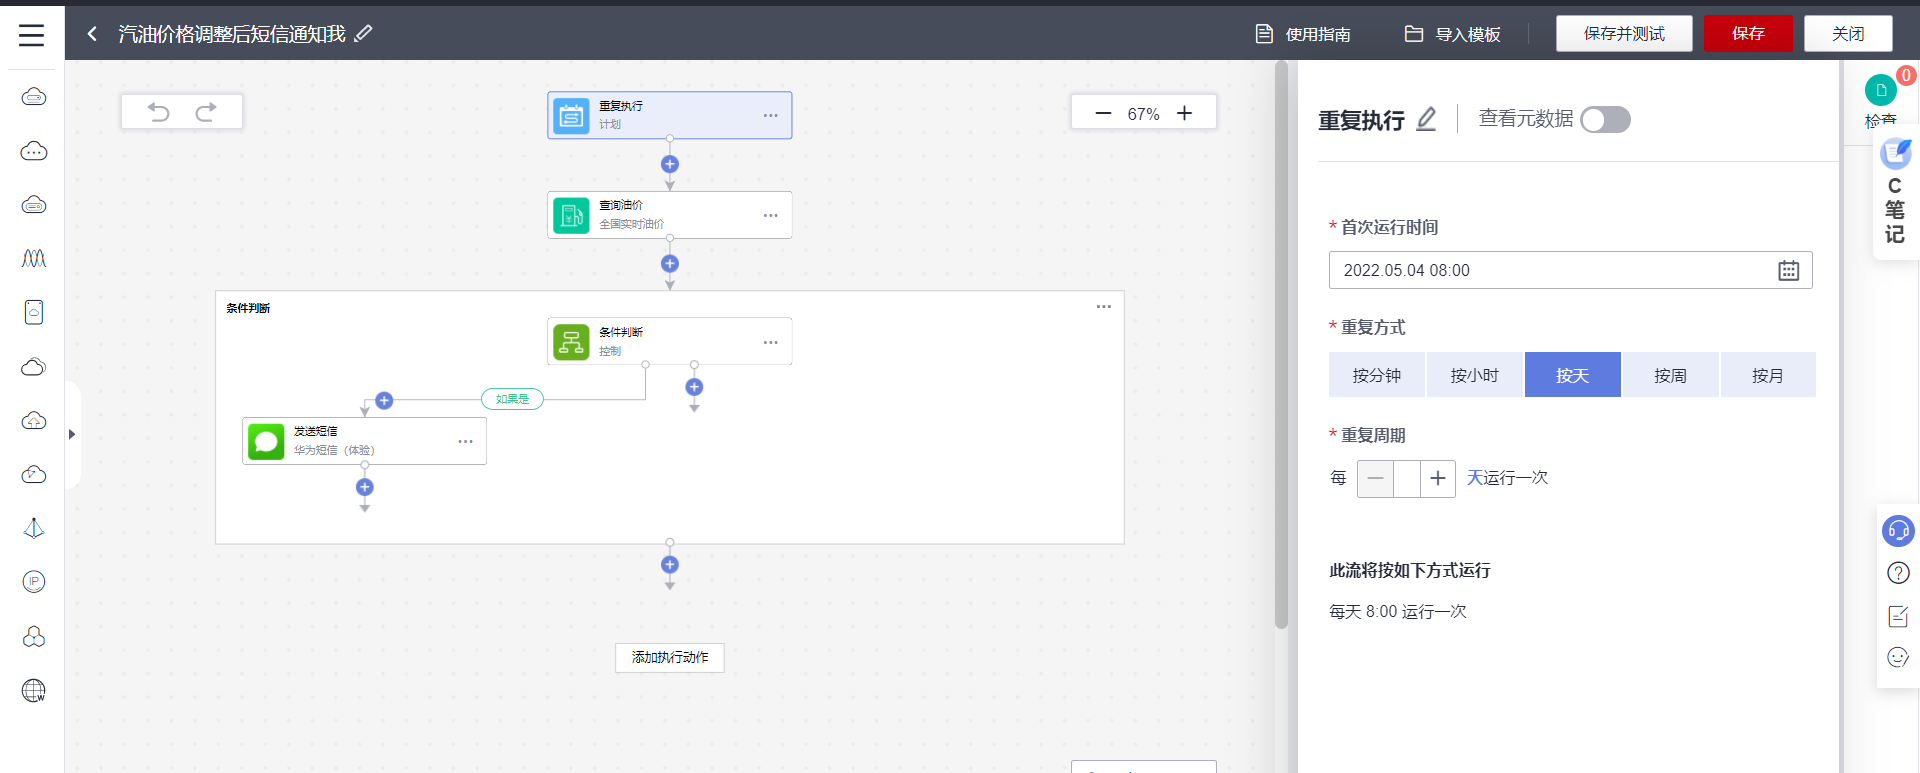
Task: Toggle the 查看元数据 switch
Action: (1605, 119)
